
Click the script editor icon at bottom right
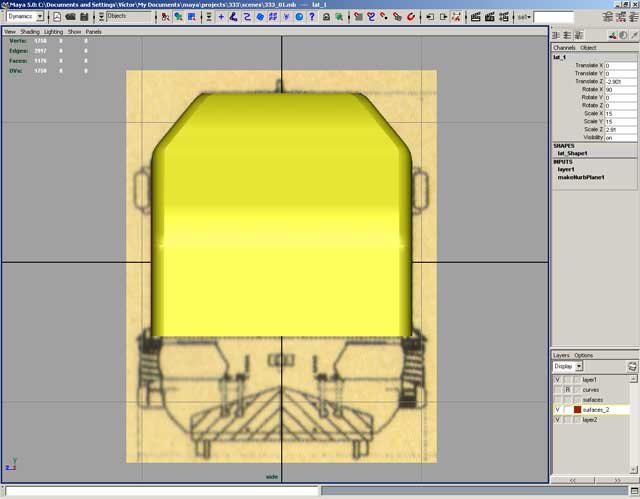tap(633, 491)
